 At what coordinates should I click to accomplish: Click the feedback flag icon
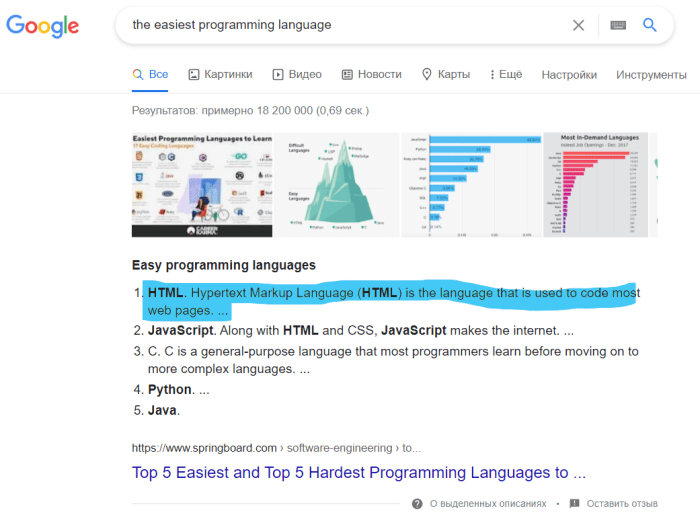tap(575, 504)
